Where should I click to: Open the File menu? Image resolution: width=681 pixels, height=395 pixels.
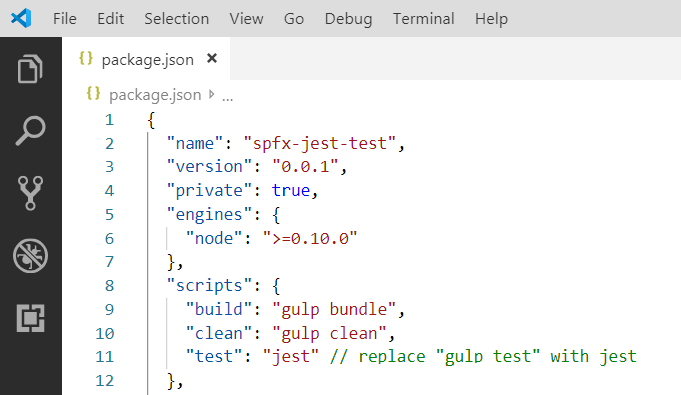coord(65,19)
